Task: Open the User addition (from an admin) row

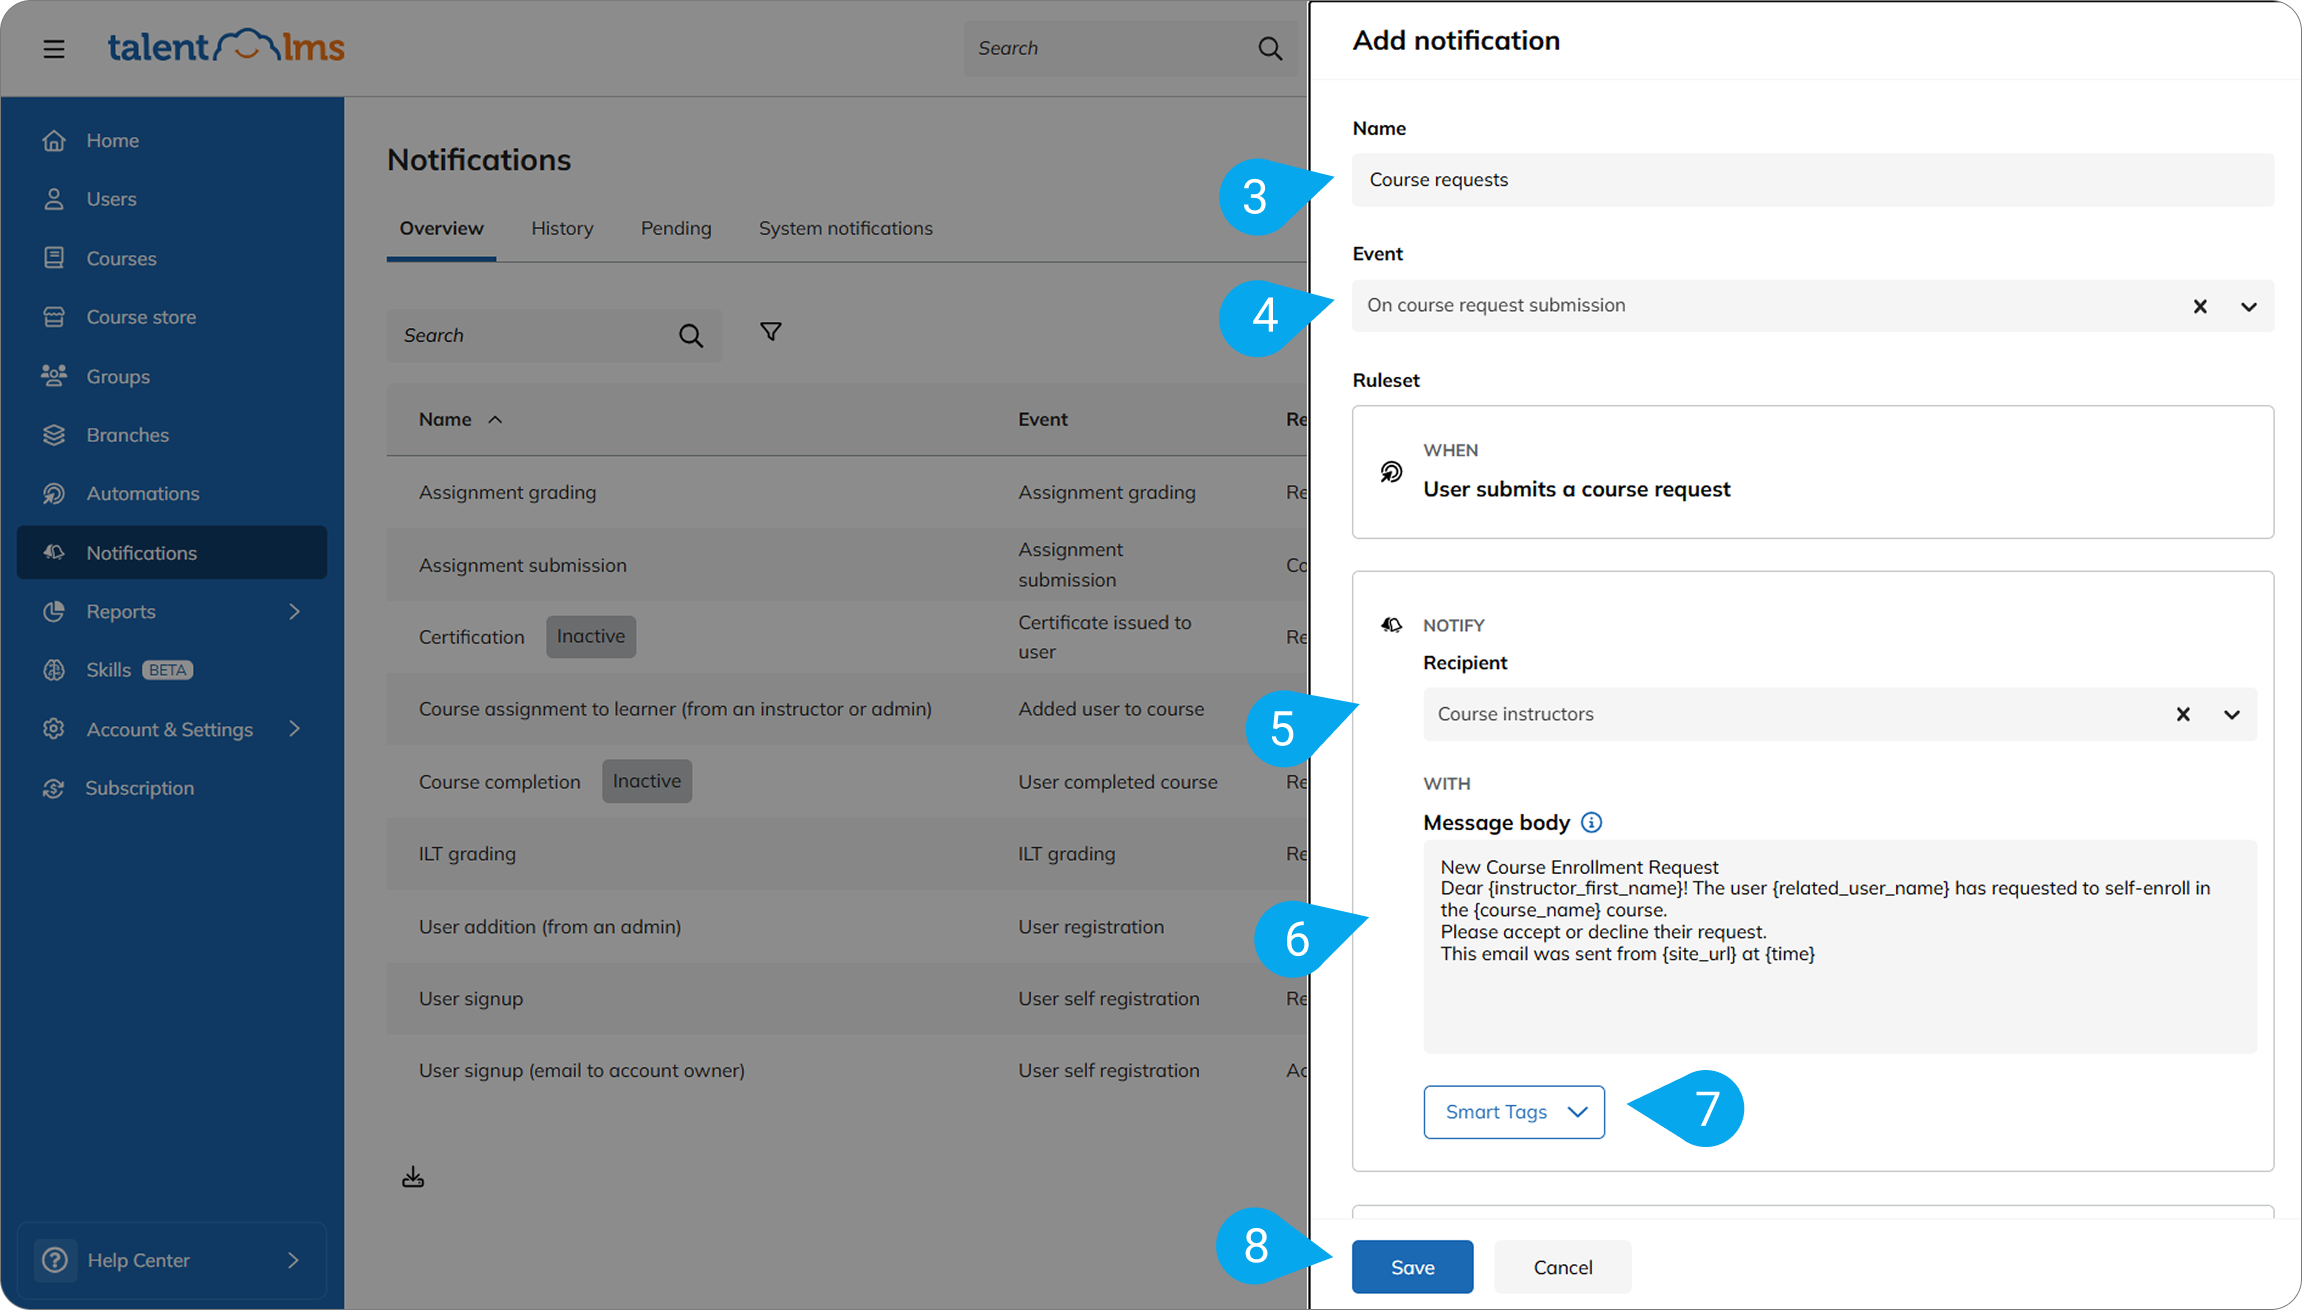Action: (550, 927)
